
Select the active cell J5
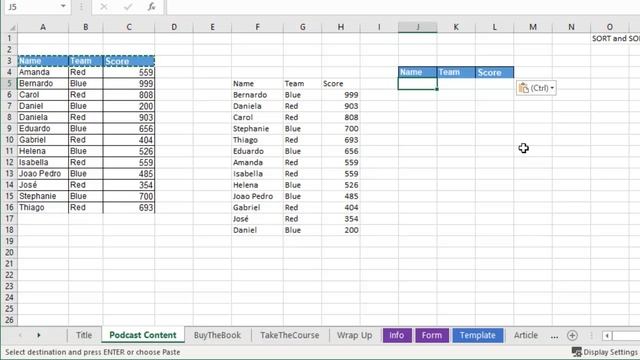418,84
